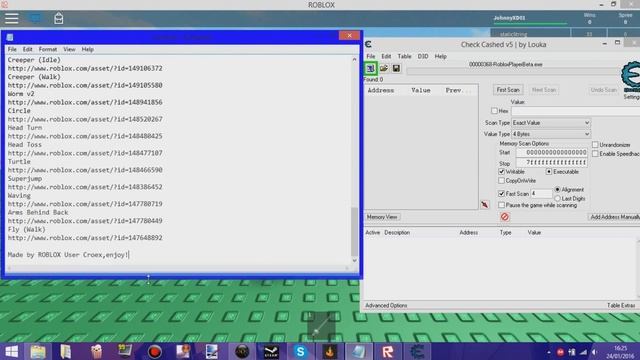Toggle the Fast Scan checkbox
The width and height of the screenshot is (640, 360).
[502, 193]
